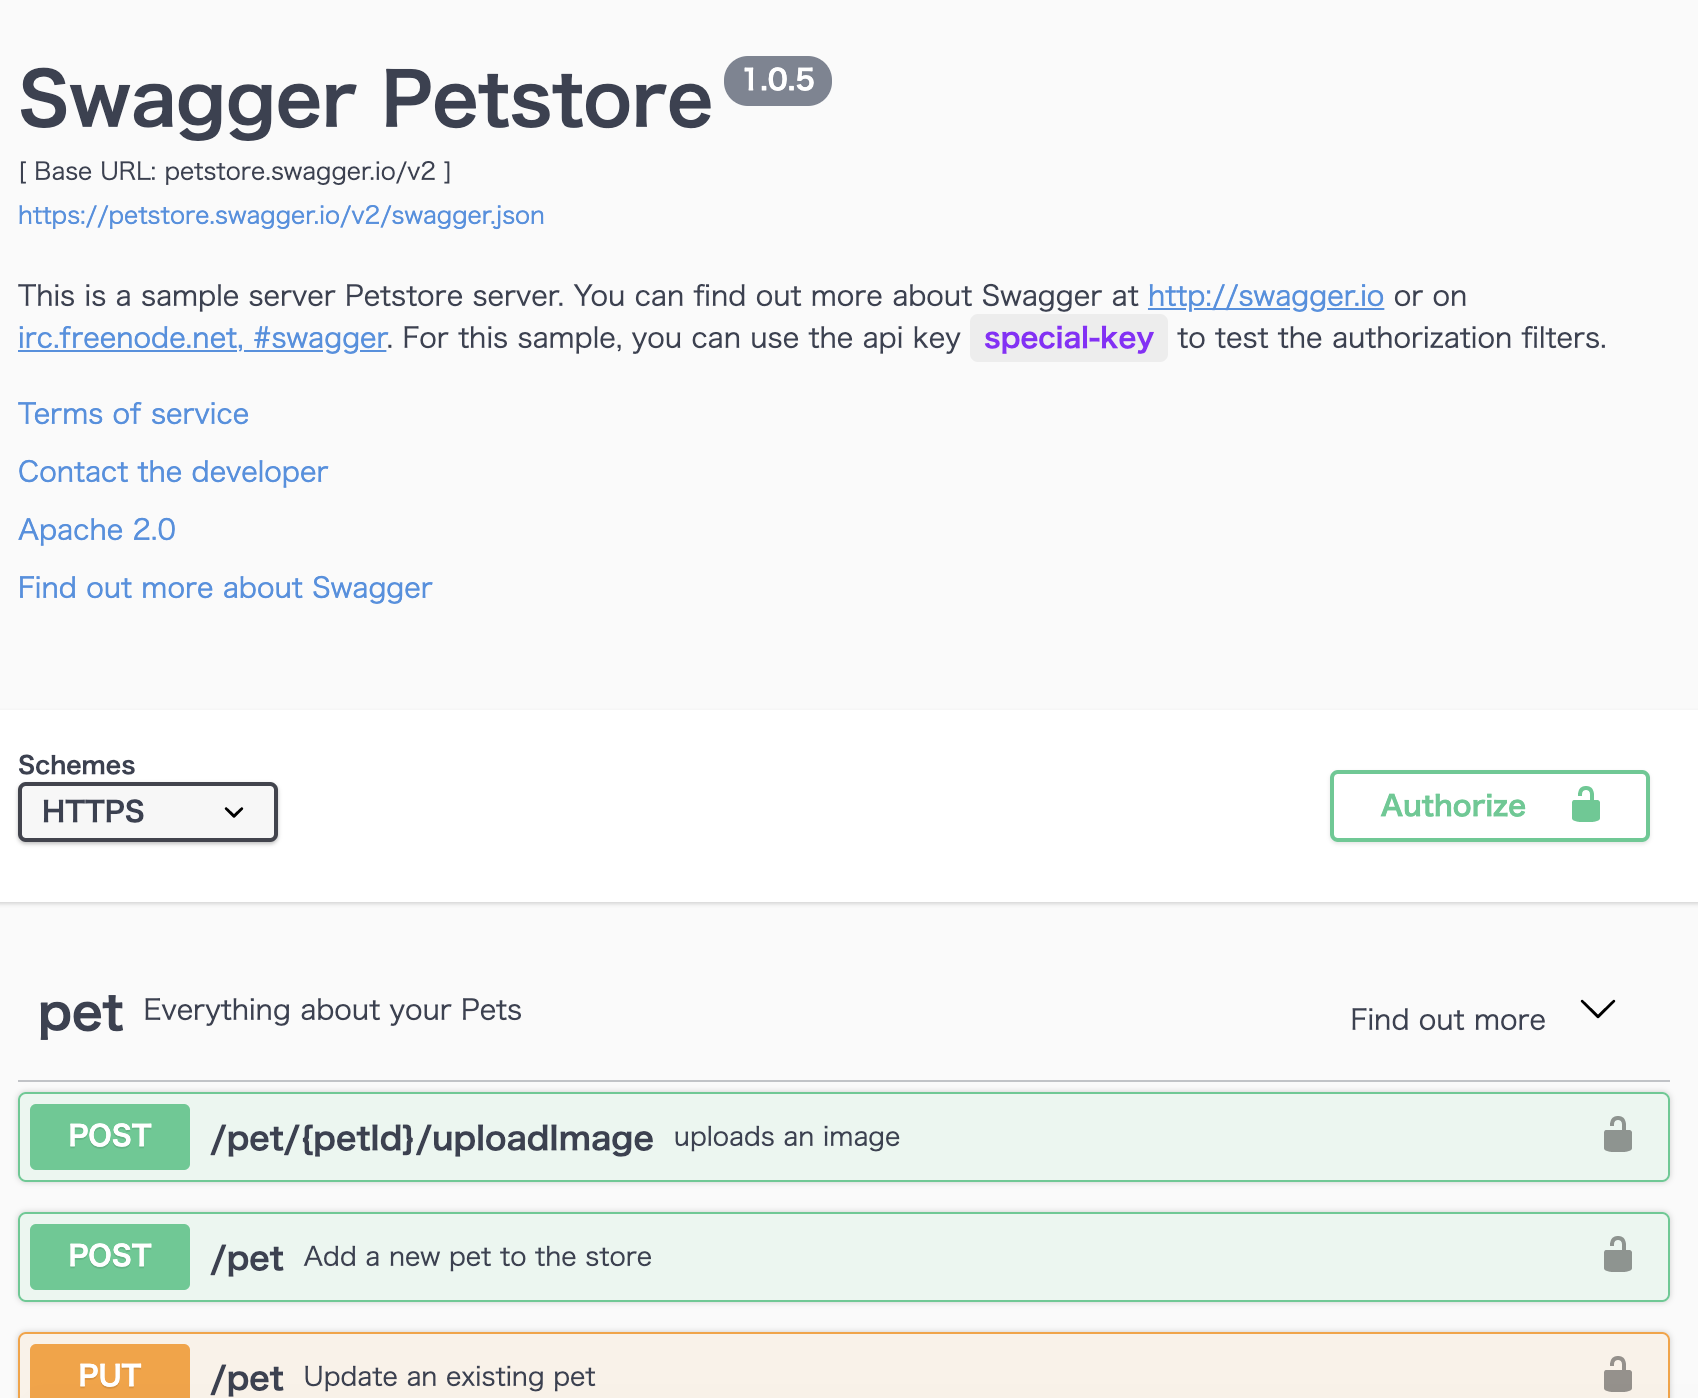The image size is (1698, 1398).
Task: Click the green Authorize button
Action: pos(1488,806)
